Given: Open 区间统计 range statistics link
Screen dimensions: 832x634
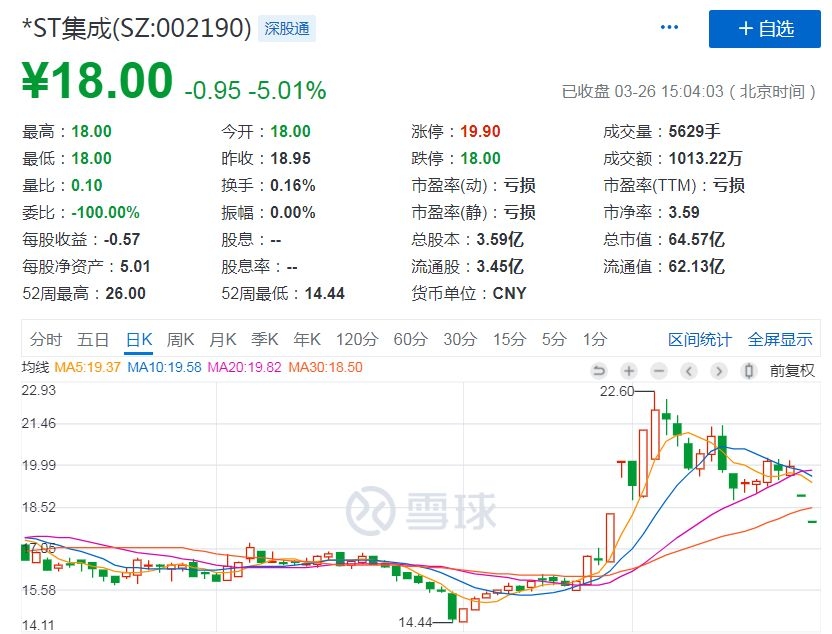Looking at the screenshot, I should coord(700,339).
